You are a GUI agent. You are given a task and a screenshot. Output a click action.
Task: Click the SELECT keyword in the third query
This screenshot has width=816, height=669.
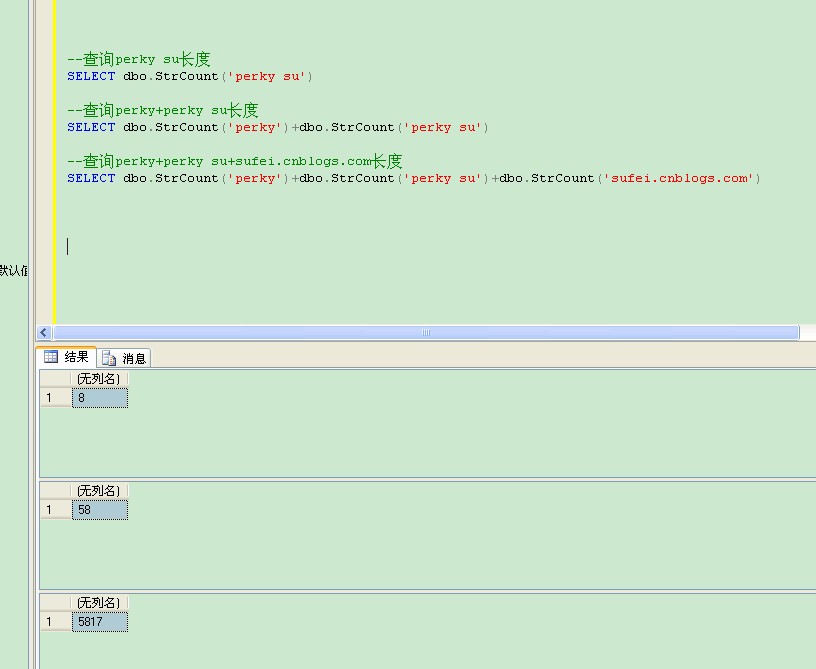point(91,178)
